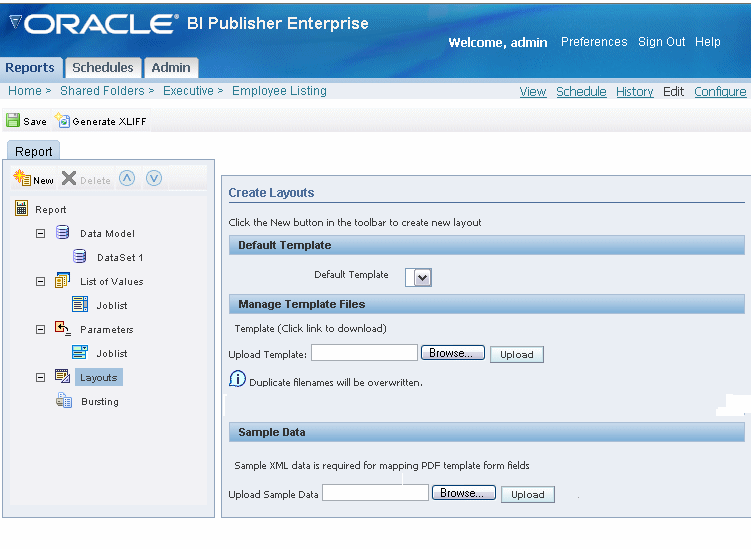751x549 pixels.
Task: Click Upload next to template Browse
Action: click(517, 355)
